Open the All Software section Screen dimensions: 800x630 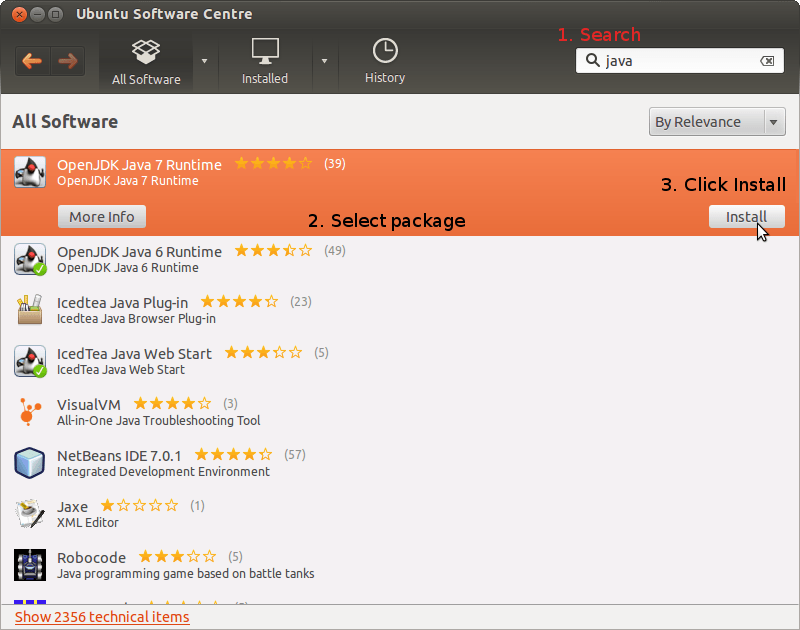coord(146,62)
